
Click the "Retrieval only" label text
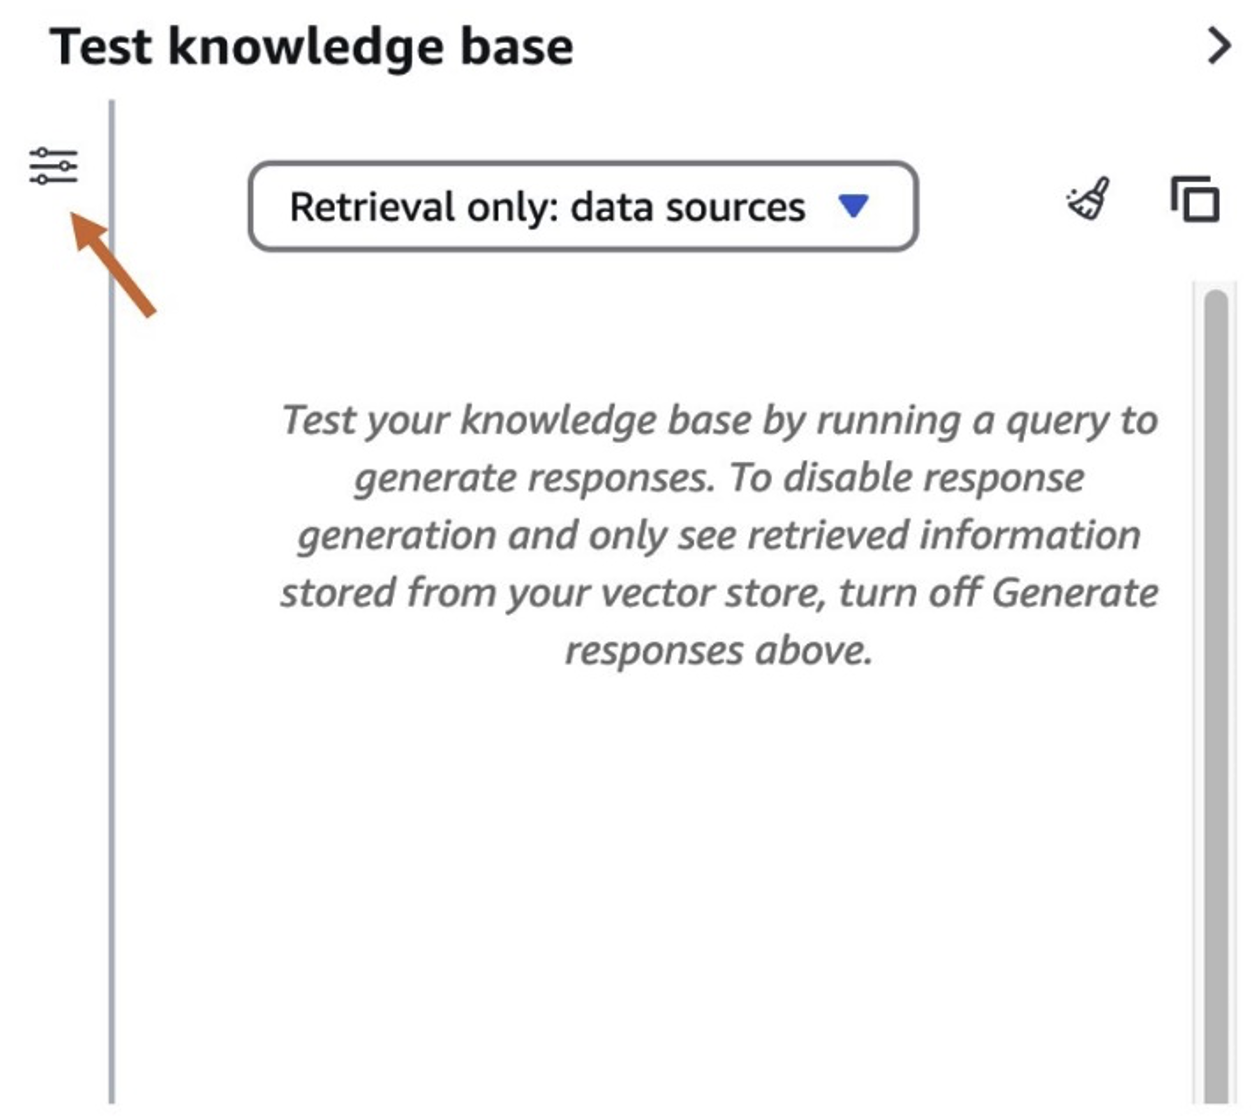424,207
